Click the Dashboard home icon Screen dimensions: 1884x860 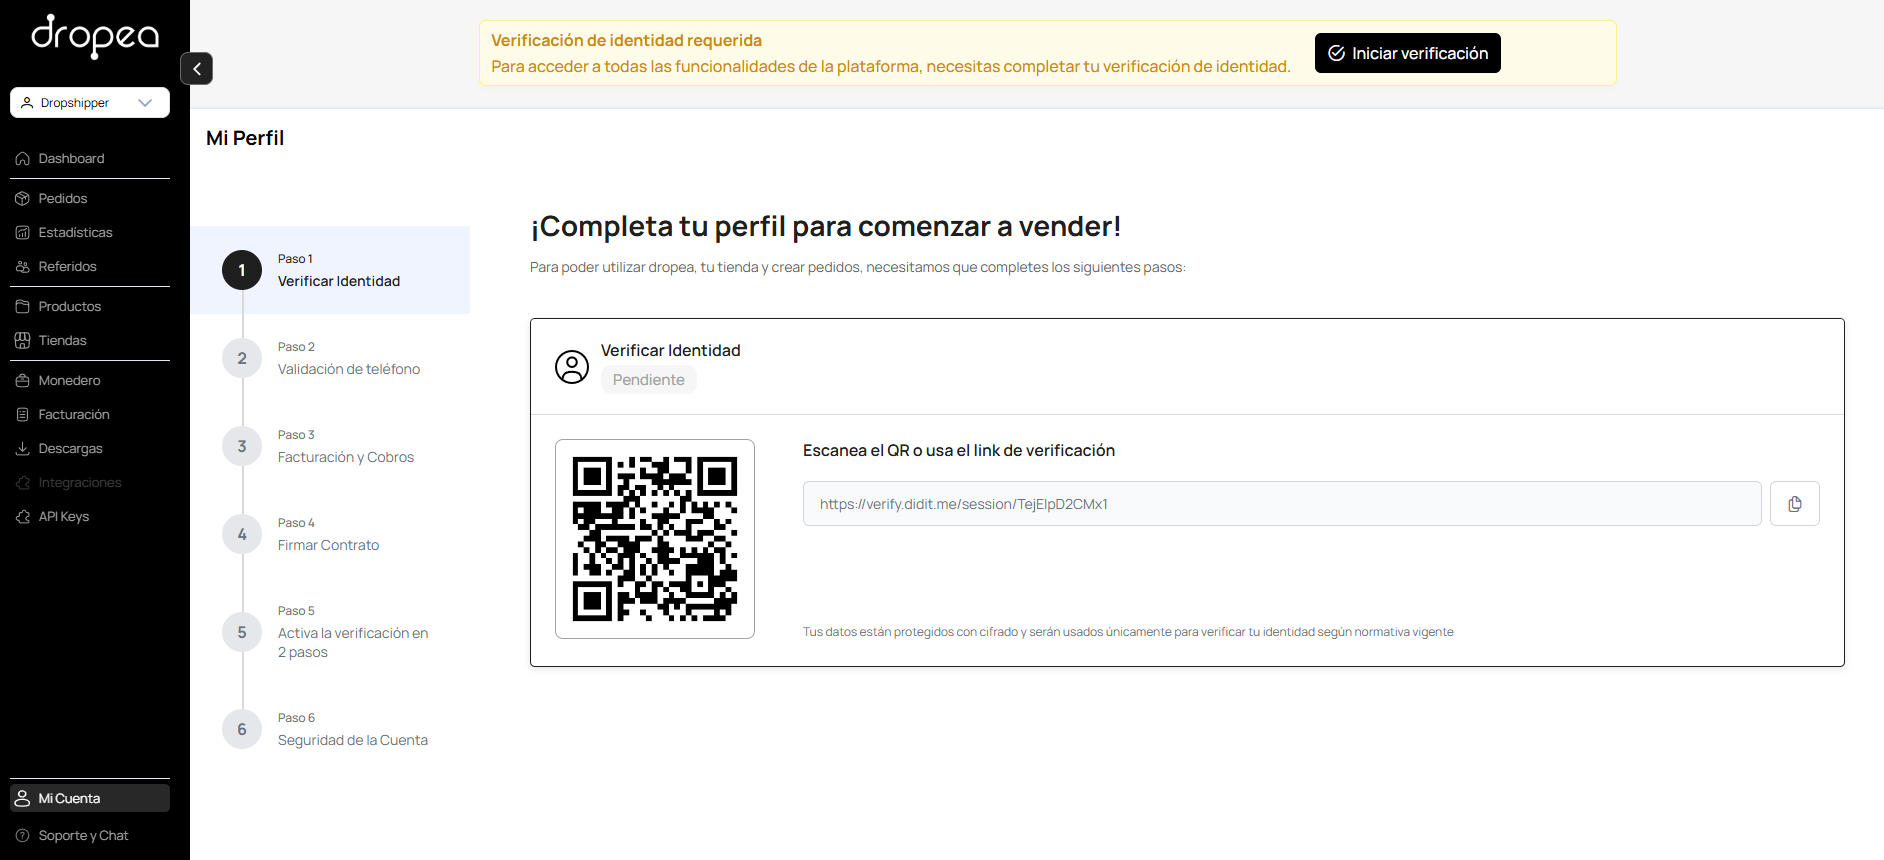click(x=23, y=159)
